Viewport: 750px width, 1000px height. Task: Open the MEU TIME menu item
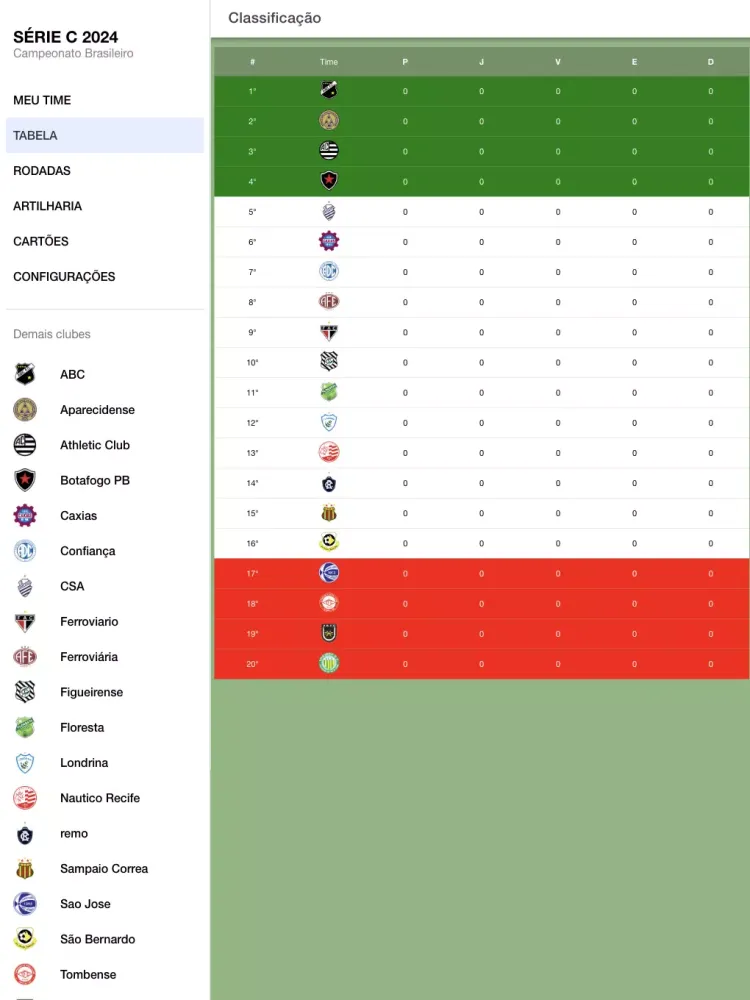coord(42,100)
